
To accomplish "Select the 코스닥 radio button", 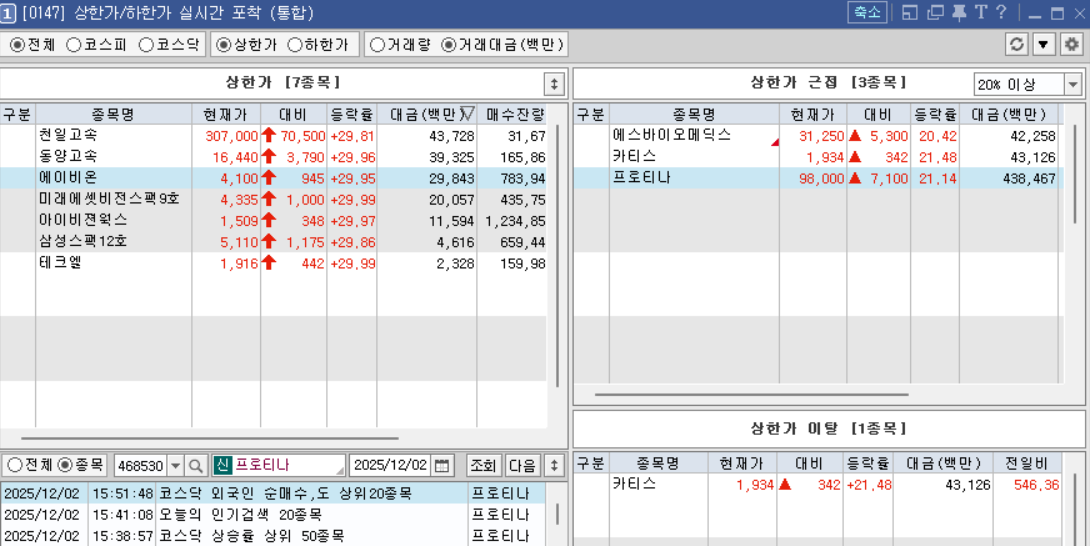I will point(145,45).
